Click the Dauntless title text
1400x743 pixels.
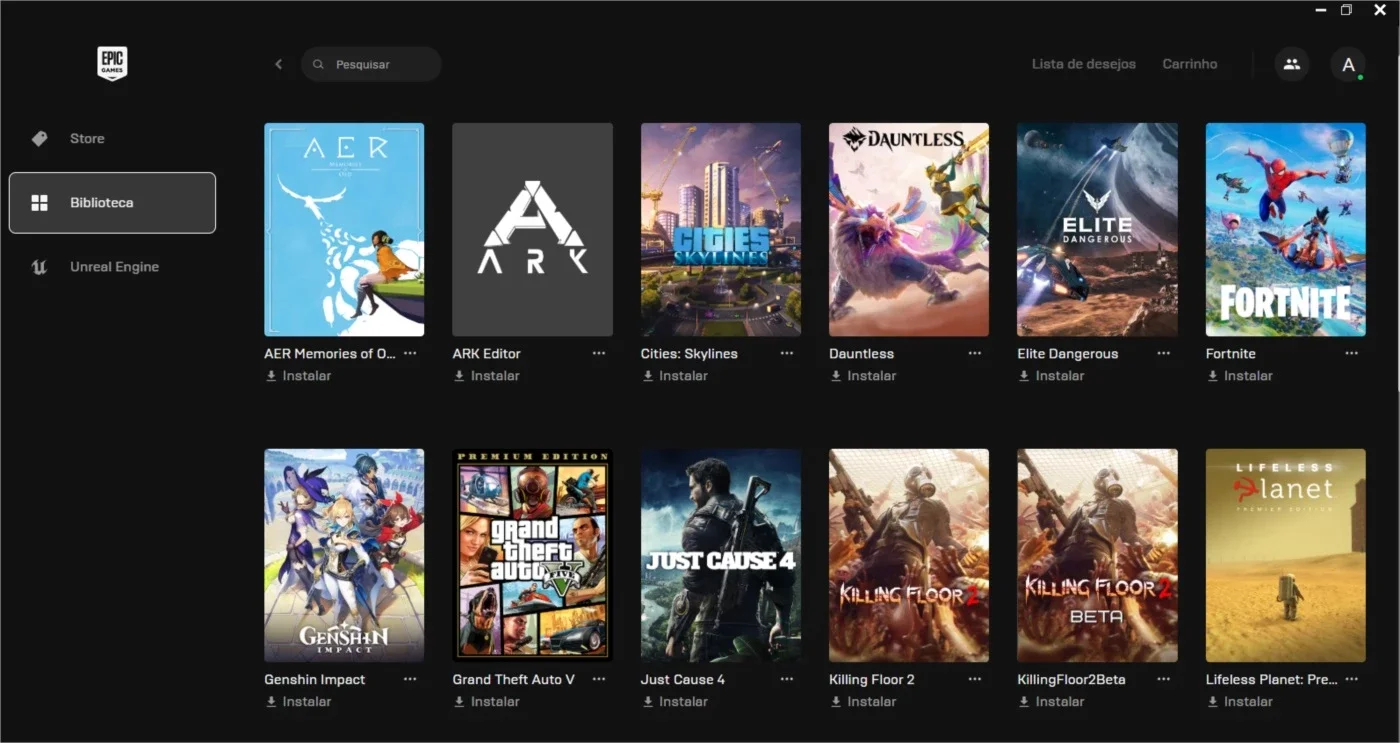pos(862,353)
